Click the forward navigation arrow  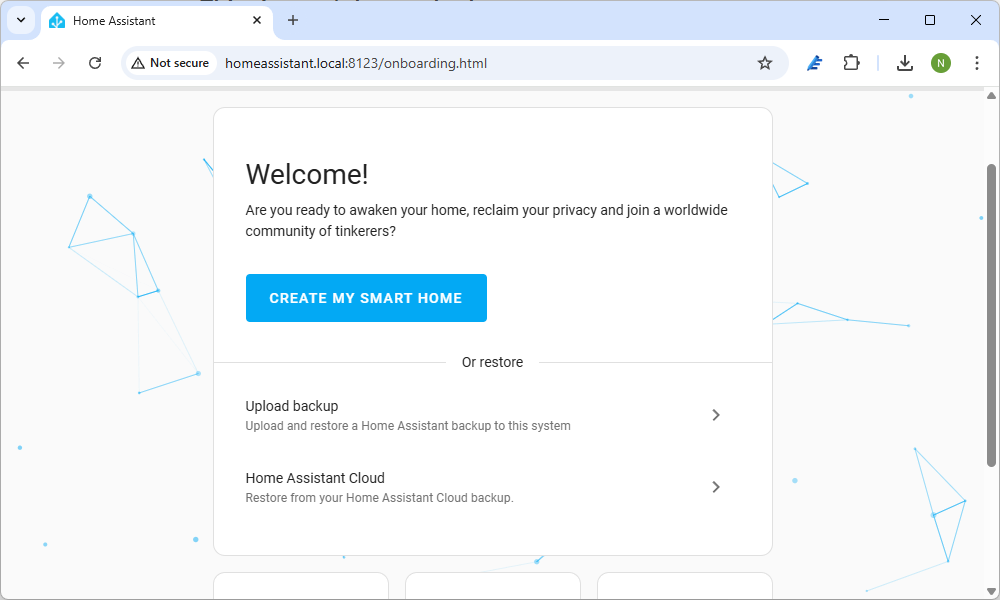pos(58,62)
